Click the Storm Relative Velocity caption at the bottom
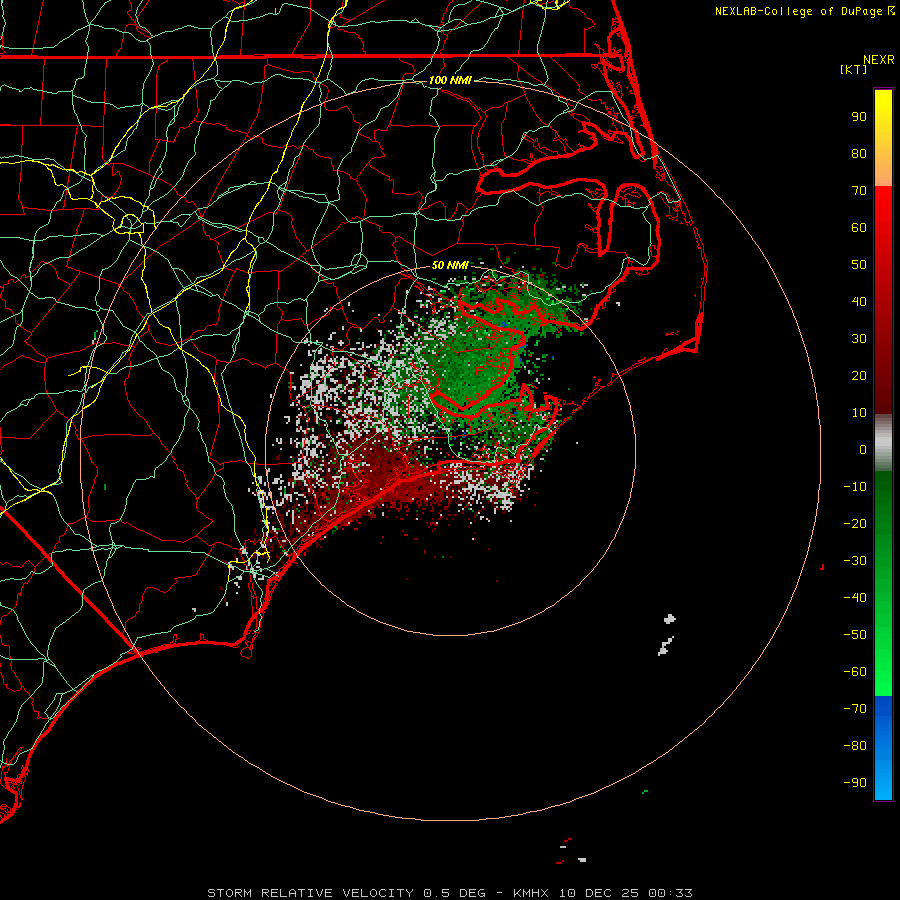Viewport: 900px width, 900px height. pyautogui.click(x=450, y=893)
